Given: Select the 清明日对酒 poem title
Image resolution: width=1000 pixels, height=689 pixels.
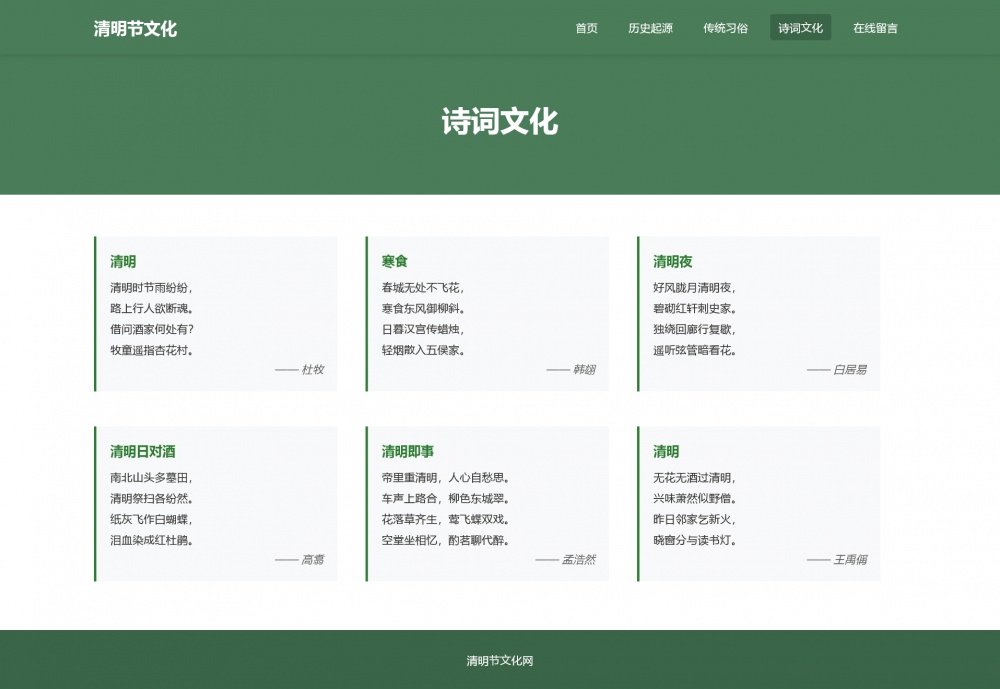Looking at the screenshot, I should point(143,452).
